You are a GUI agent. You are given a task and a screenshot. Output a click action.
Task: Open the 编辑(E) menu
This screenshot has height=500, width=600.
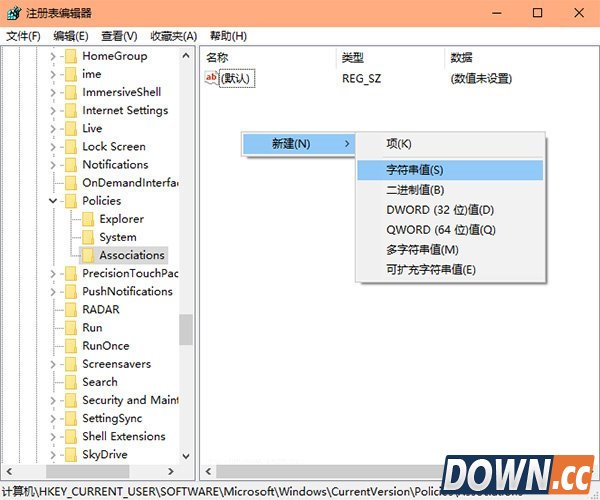point(71,36)
